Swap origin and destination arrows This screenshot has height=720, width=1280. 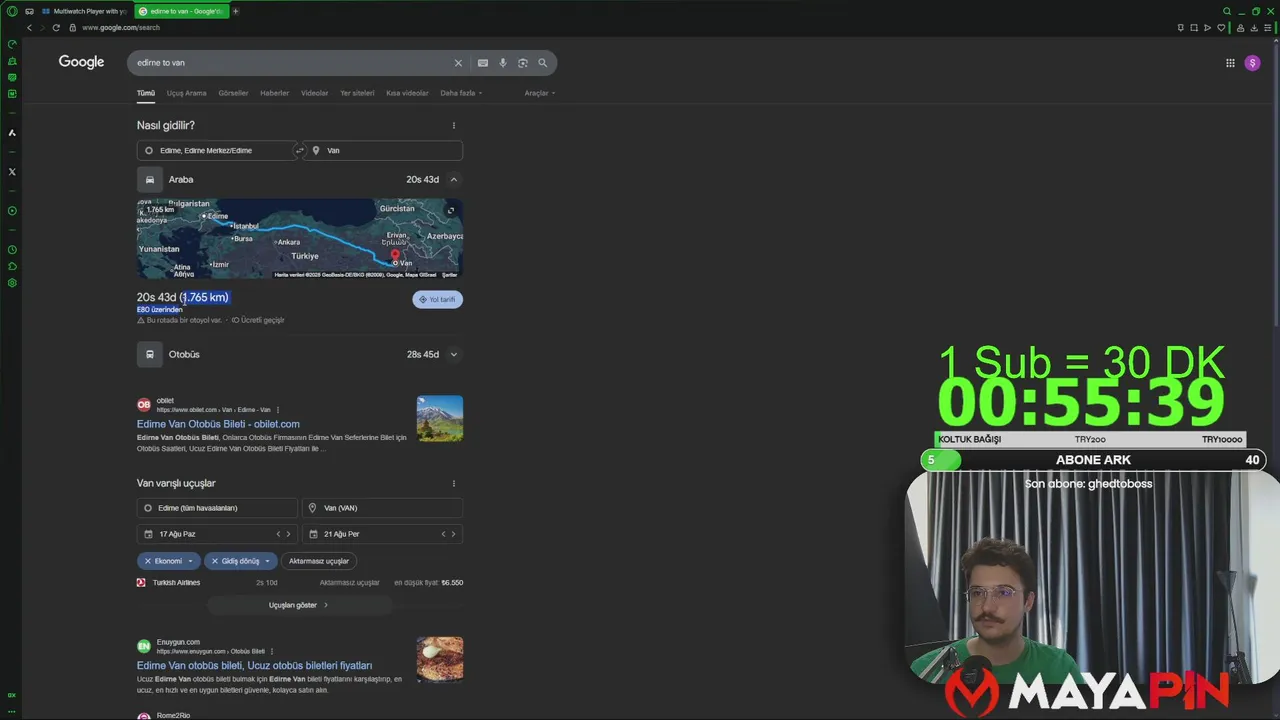coord(299,150)
